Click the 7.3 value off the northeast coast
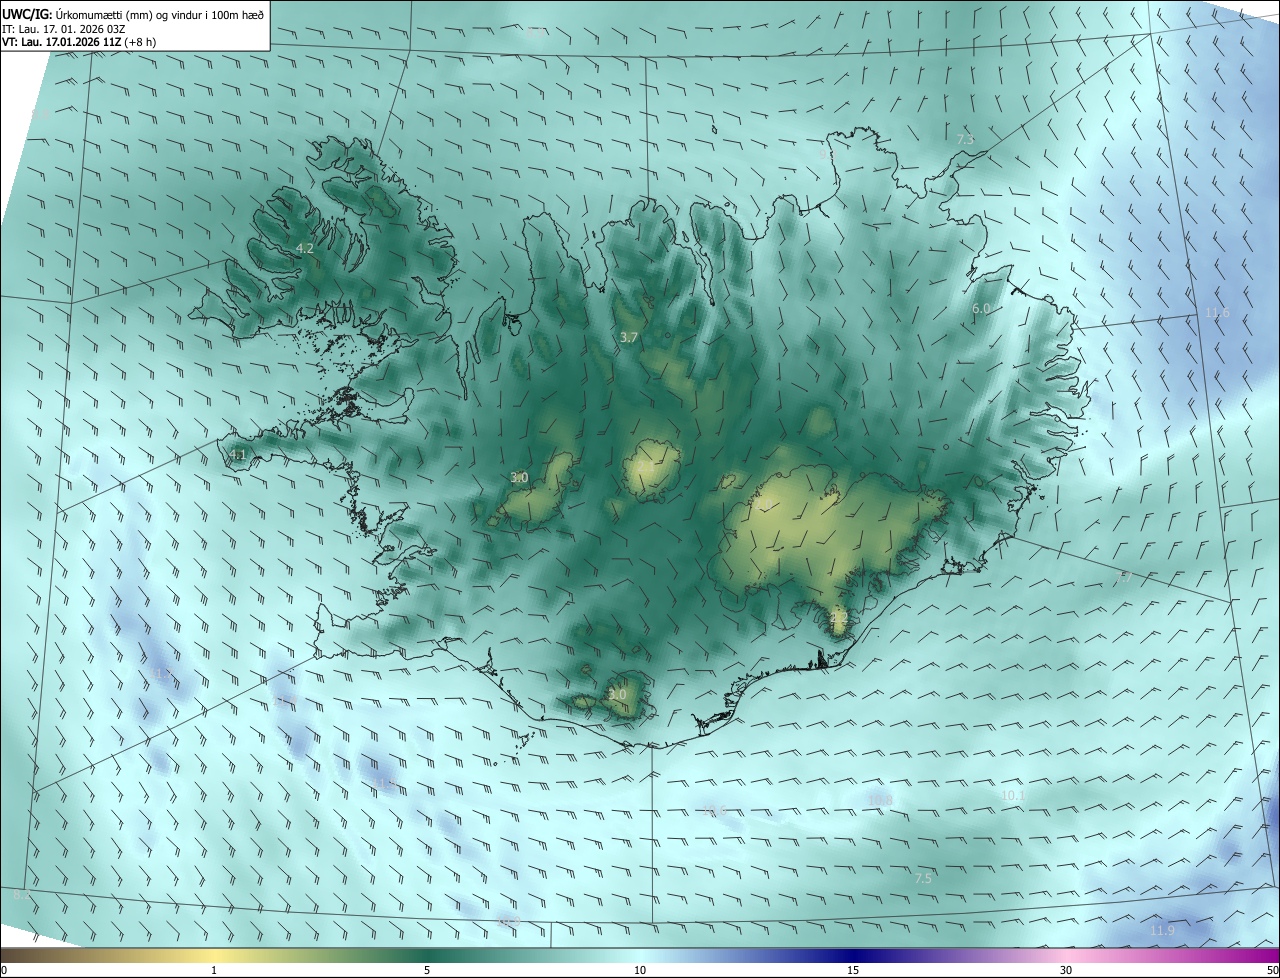Viewport: 1280px width, 978px height. pos(965,140)
